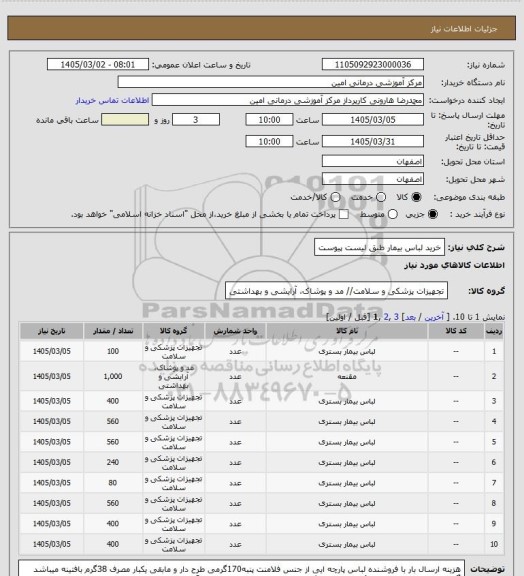Click the validity hour field next to 1405/03/31
This screenshot has width=524, height=576.
pos(269,141)
